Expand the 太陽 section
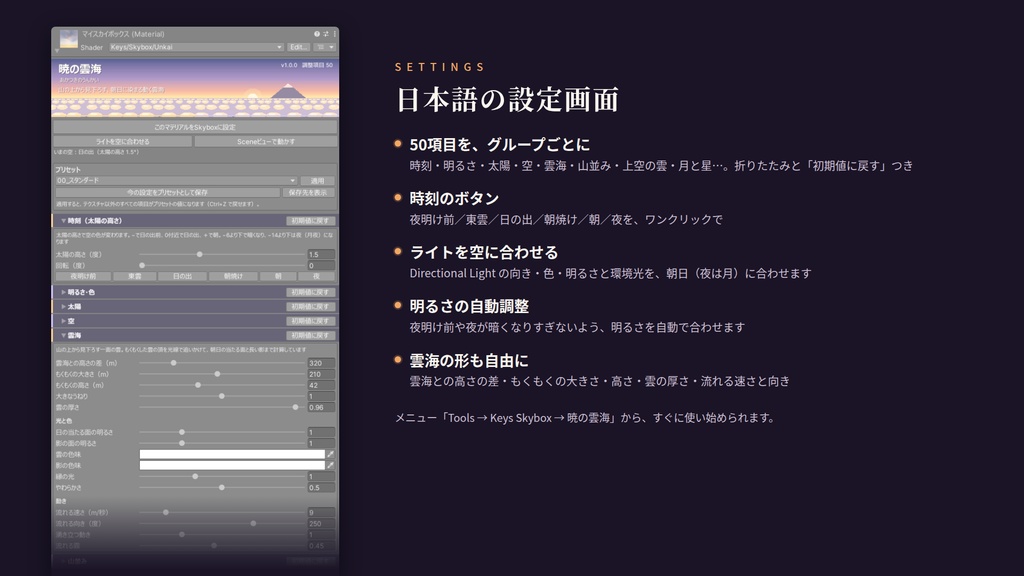The image size is (1024, 576). click(x=63, y=307)
